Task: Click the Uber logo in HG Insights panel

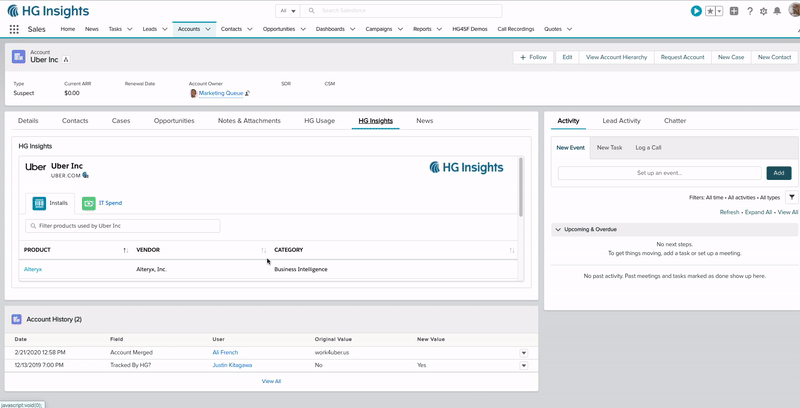Action: 36,167
